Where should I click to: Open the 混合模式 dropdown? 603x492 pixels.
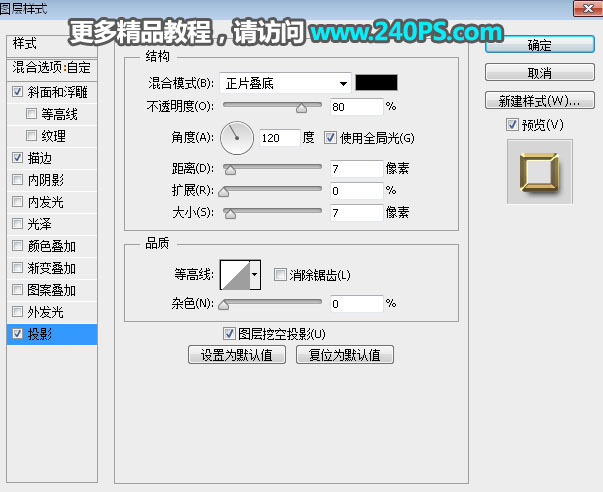pos(286,83)
